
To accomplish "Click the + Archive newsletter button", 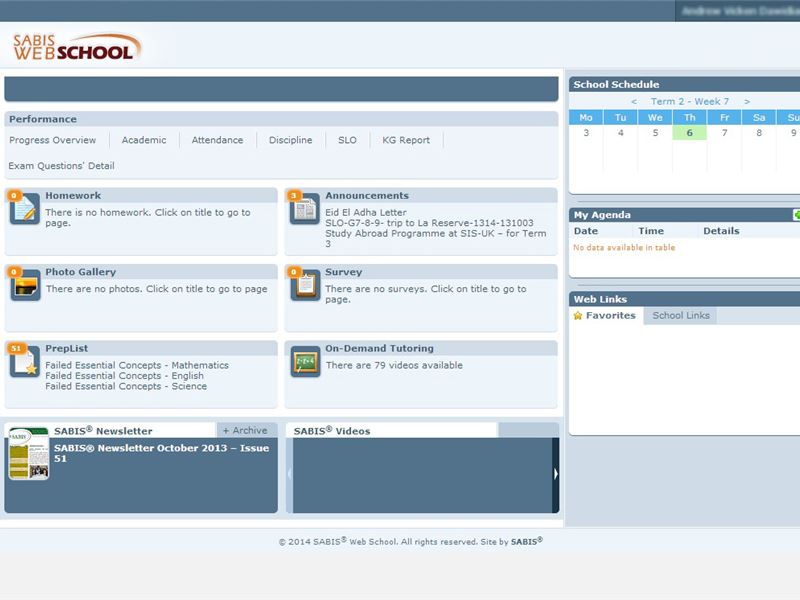I will pos(246,430).
